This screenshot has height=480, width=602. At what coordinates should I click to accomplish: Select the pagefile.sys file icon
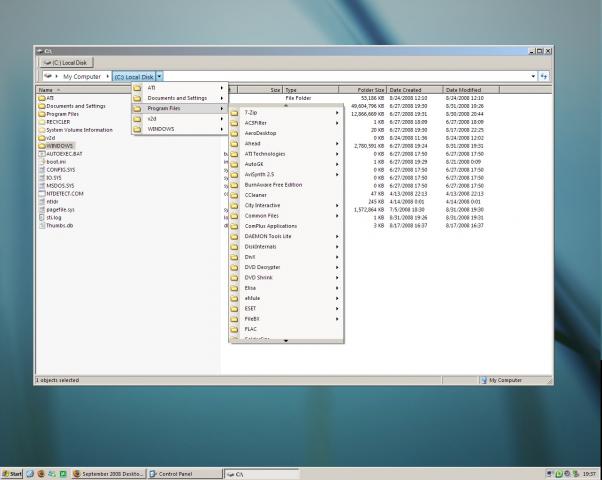[42, 210]
